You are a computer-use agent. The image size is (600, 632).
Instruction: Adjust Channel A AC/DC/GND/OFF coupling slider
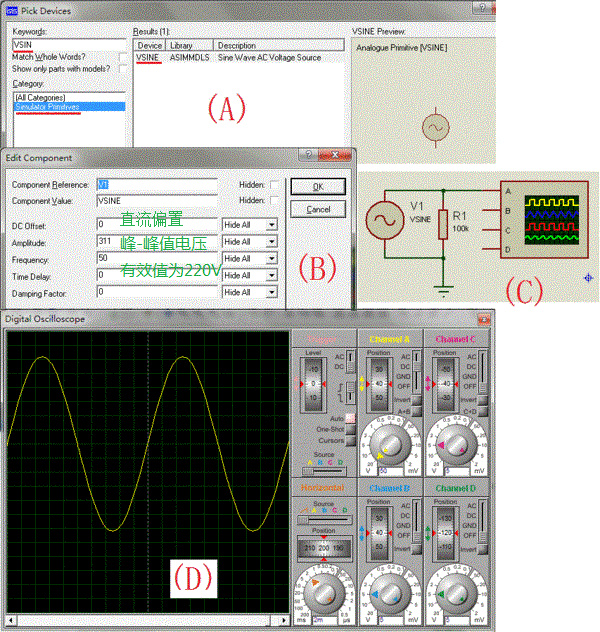pyautogui.click(x=416, y=372)
